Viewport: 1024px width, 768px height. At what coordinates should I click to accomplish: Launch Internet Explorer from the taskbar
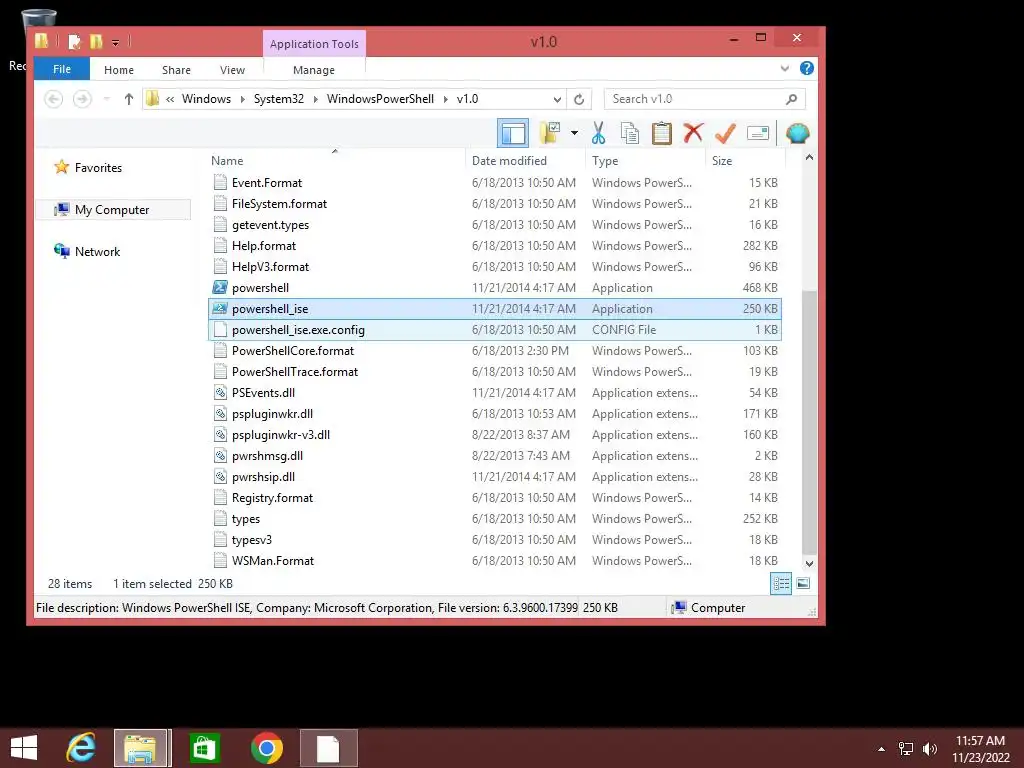coord(81,748)
